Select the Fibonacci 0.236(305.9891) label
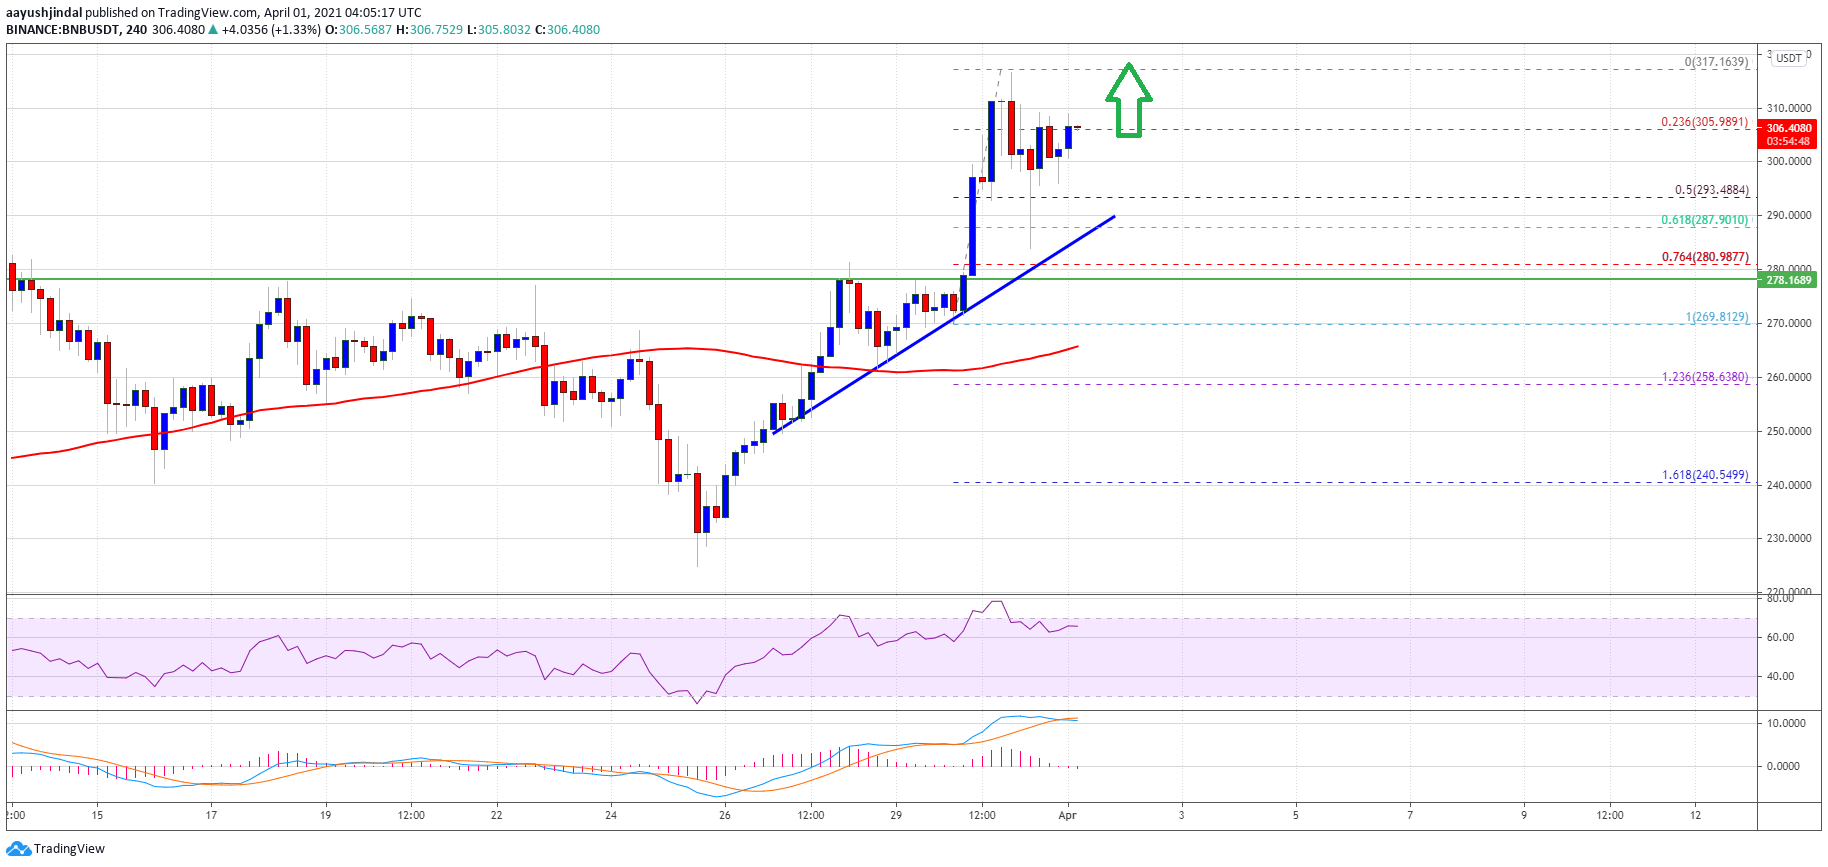Viewport: 1828px width, 867px height. pyautogui.click(x=1705, y=122)
